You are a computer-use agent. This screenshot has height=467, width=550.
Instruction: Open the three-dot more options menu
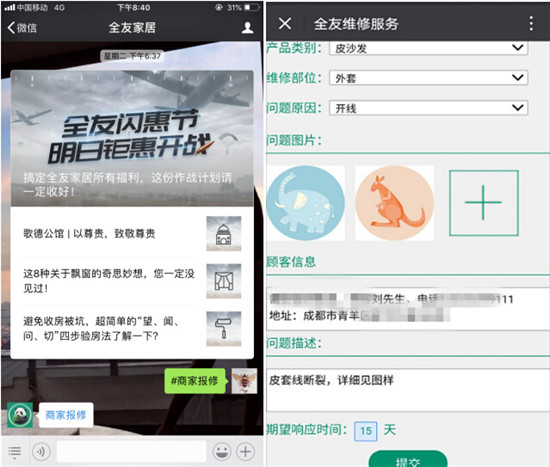[531, 24]
